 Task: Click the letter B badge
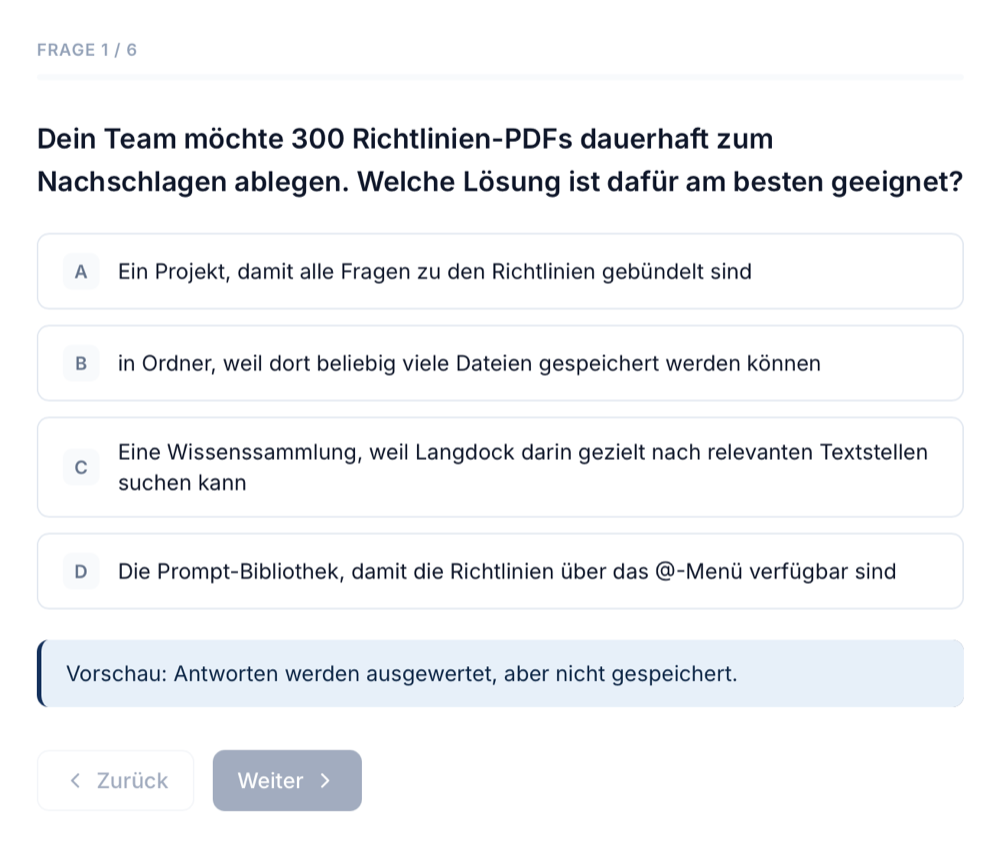[81, 364]
